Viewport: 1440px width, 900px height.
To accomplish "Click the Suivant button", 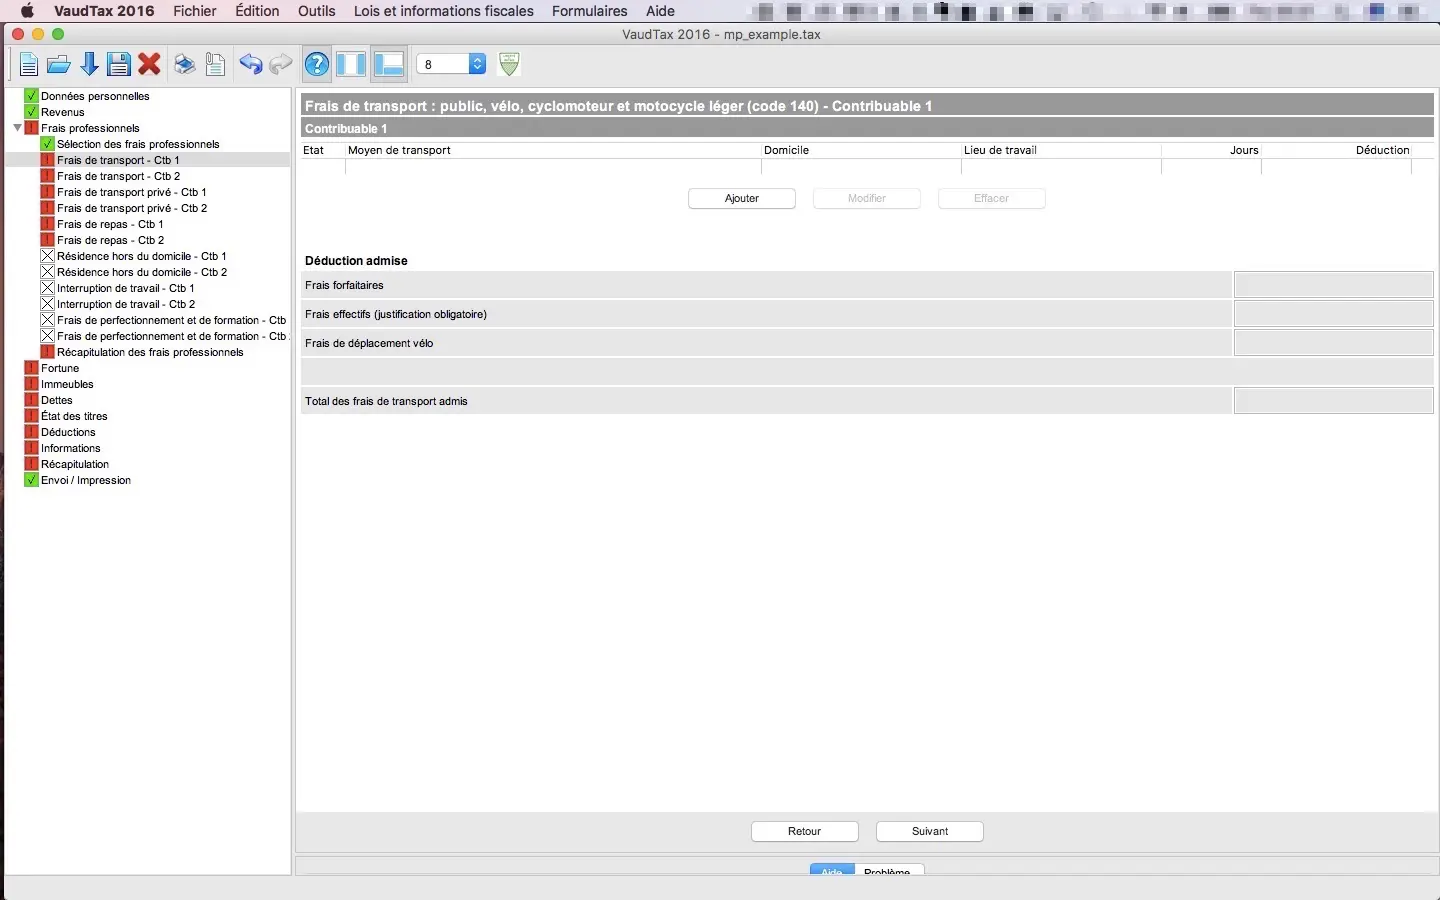I will point(930,831).
